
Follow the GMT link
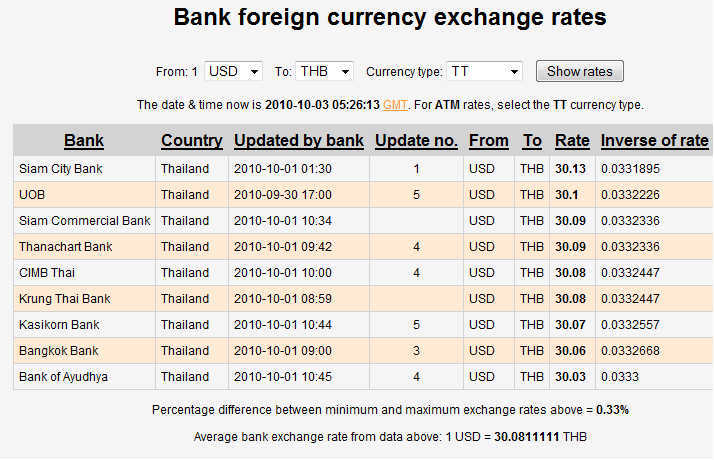(x=395, y=104)
